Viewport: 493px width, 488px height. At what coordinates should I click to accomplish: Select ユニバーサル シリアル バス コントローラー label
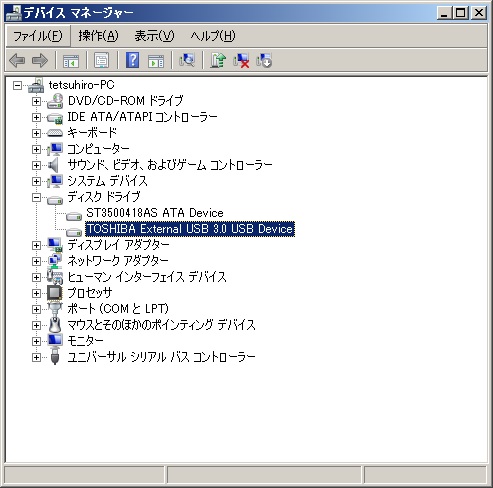coord(161,357)
